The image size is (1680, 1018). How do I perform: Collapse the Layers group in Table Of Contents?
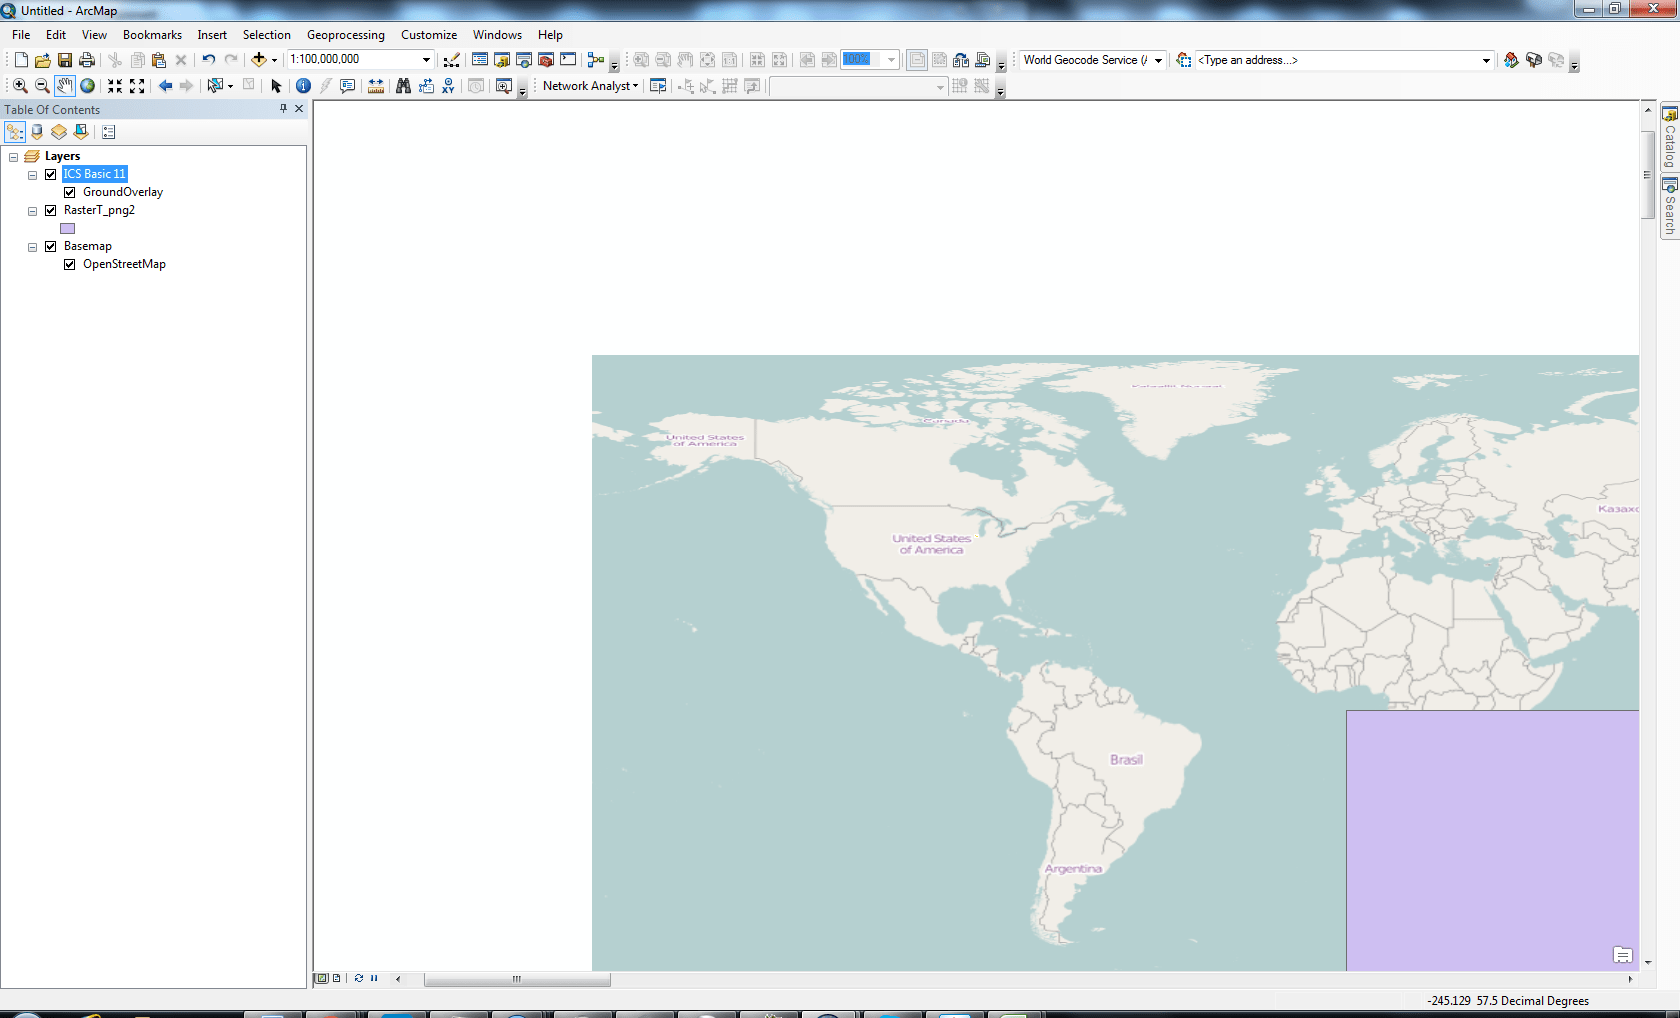[13, 156]
